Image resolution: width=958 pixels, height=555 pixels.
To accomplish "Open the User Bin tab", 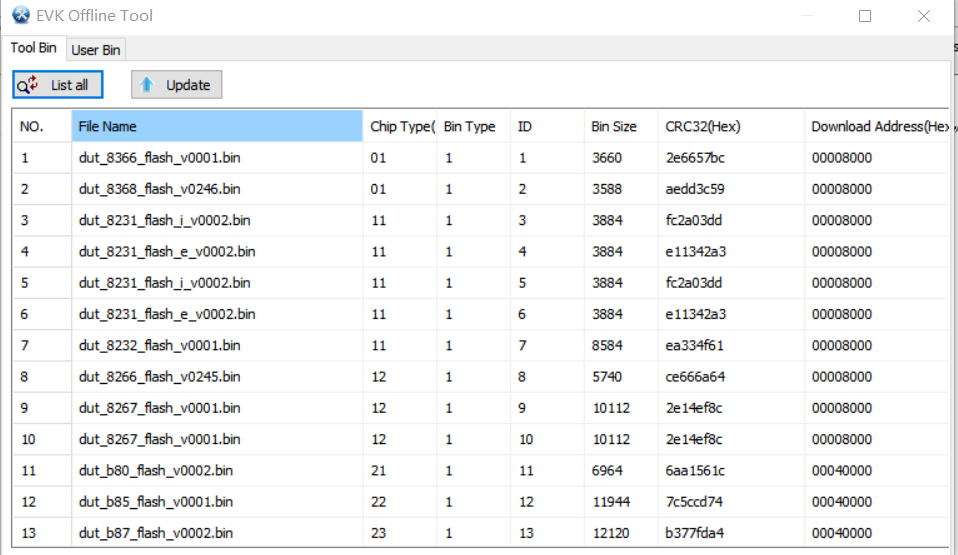I will [x=96, y=50].
